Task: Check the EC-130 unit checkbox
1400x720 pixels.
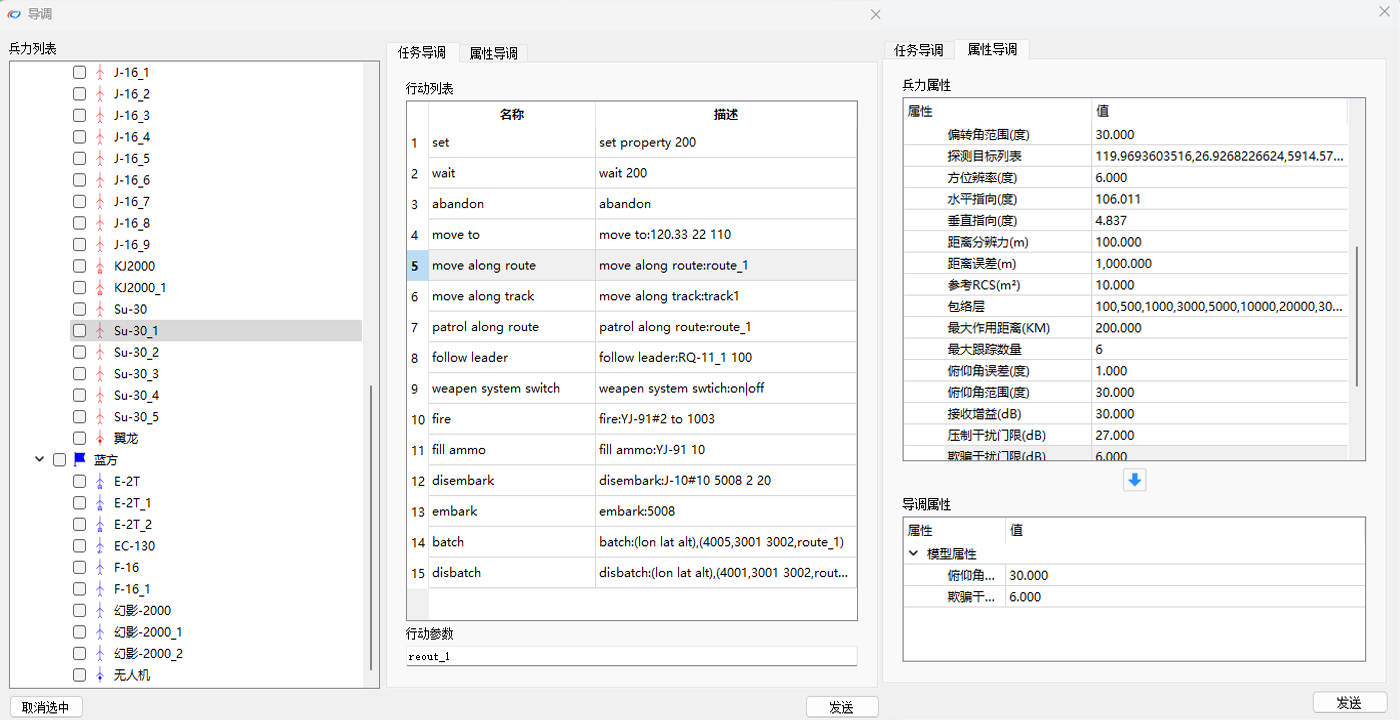Action: pyautogui.click(x=79, y=547)
